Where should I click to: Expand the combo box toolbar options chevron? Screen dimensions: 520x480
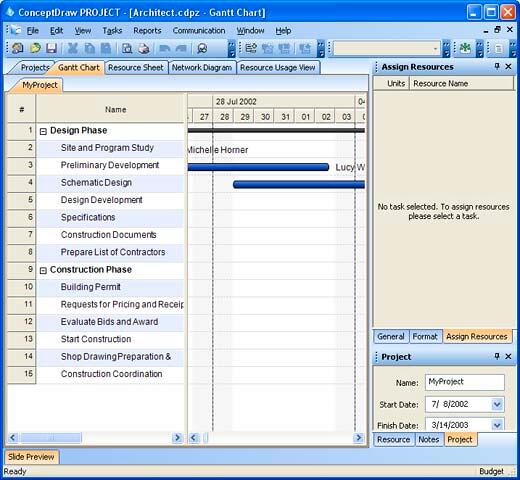pos(446,49)
